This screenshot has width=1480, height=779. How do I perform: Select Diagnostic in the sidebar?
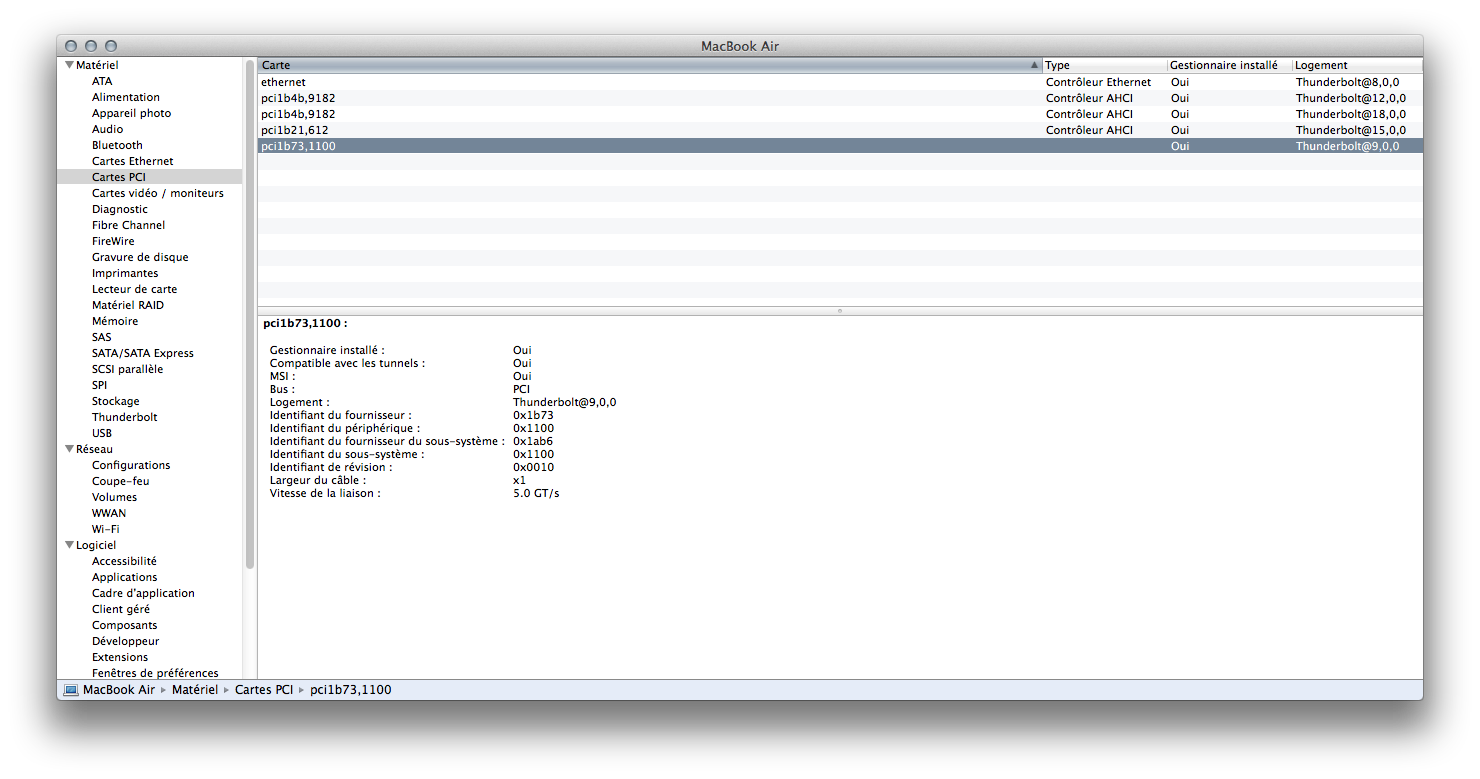120,209
